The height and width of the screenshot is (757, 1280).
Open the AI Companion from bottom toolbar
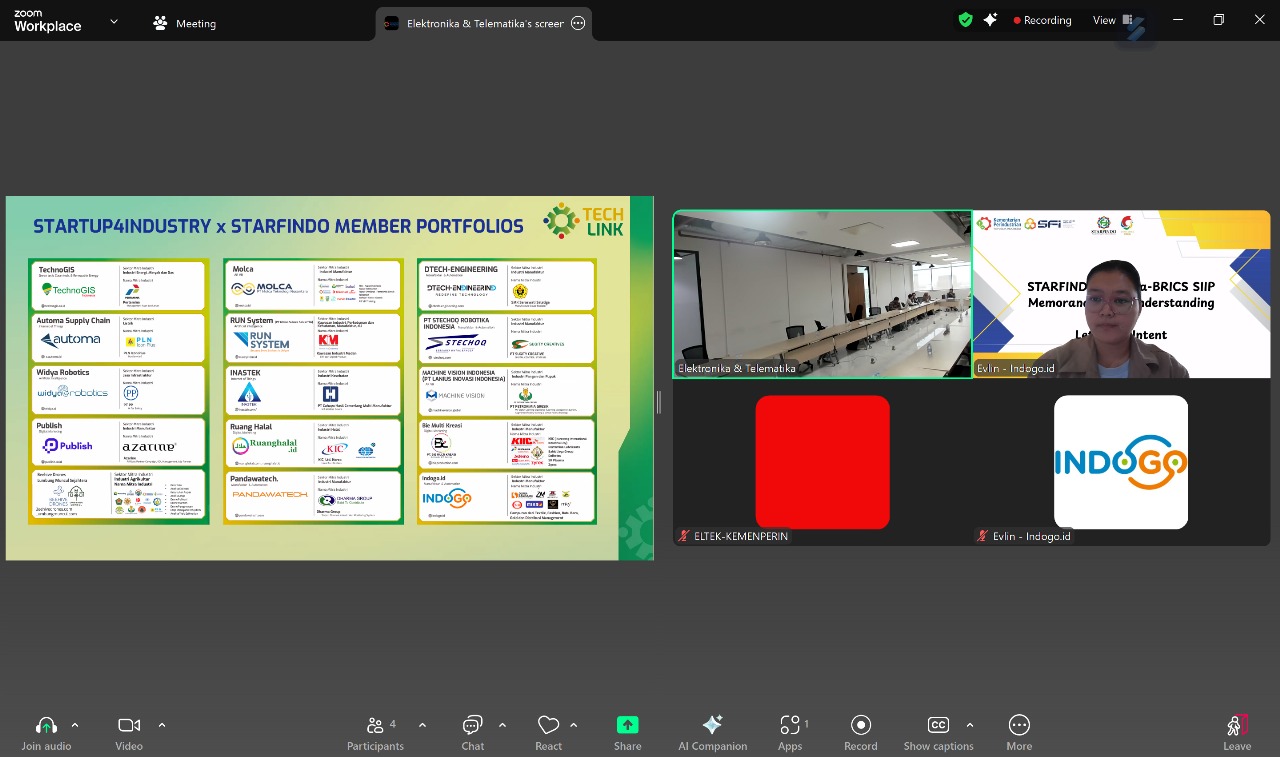coord(712,733)
